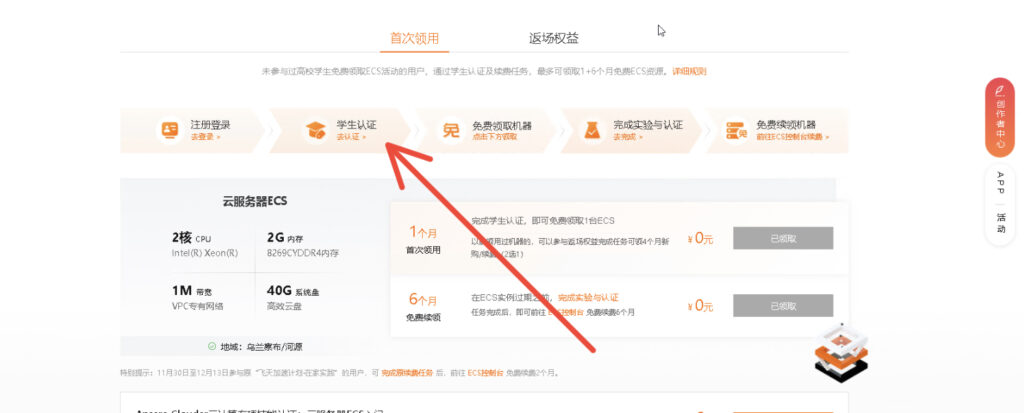Image resolution: width=1024 pixels, height=413 pixels.
Task: Open the 完成原续费任务 link
Action: [407, 373]
